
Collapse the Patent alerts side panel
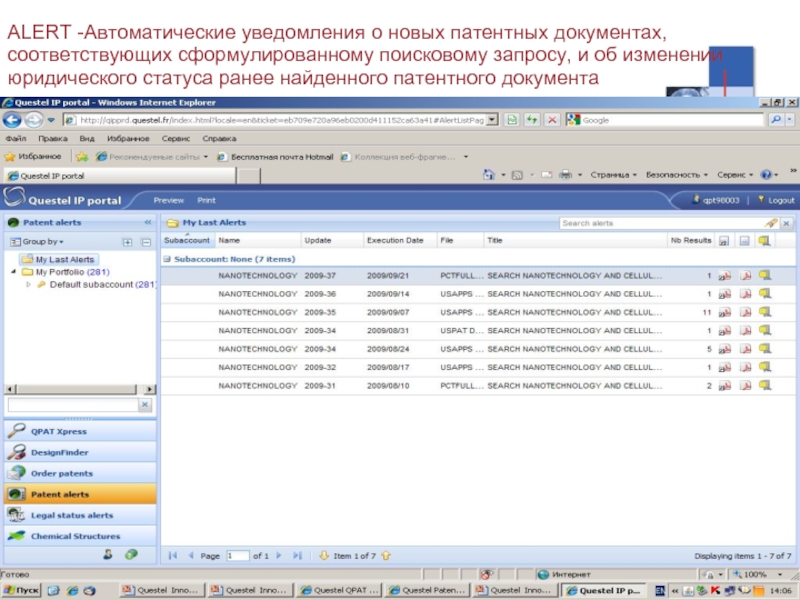[148, 222]
